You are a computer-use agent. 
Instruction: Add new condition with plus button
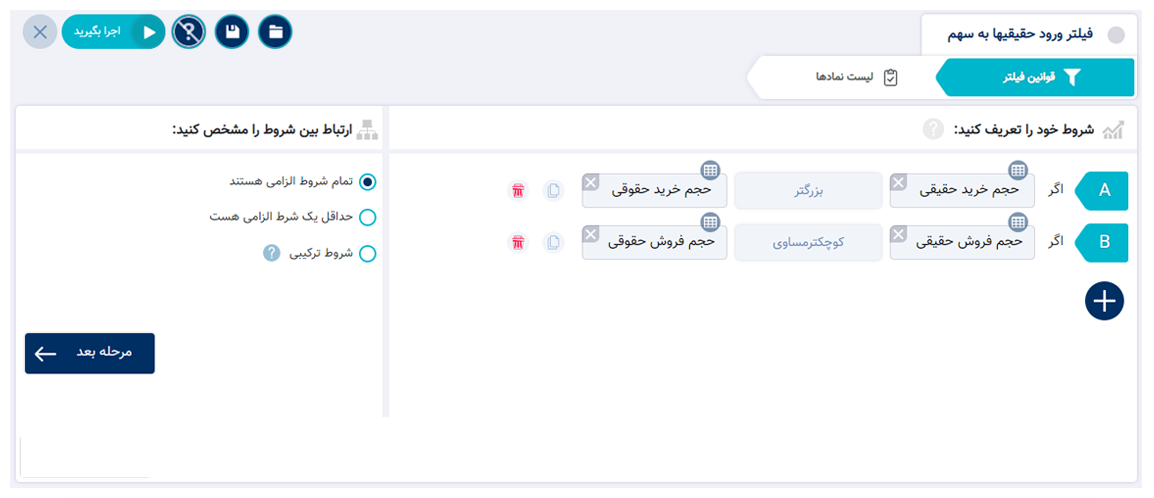point(1104,301)
